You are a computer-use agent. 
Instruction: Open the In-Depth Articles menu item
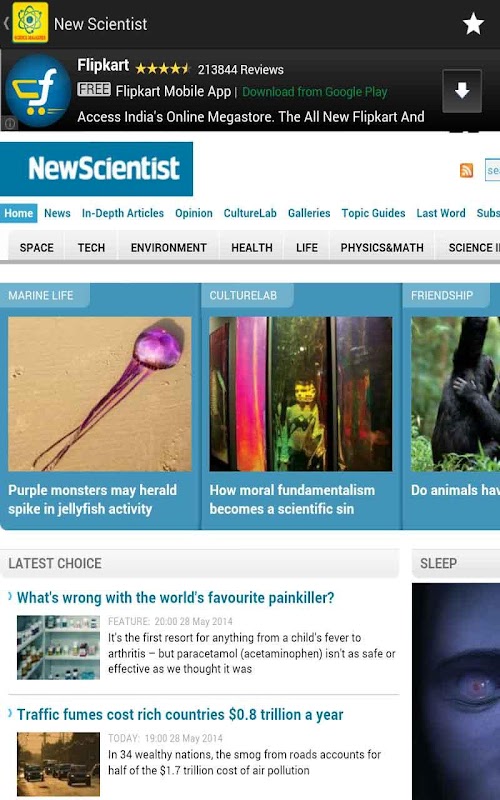123,213
